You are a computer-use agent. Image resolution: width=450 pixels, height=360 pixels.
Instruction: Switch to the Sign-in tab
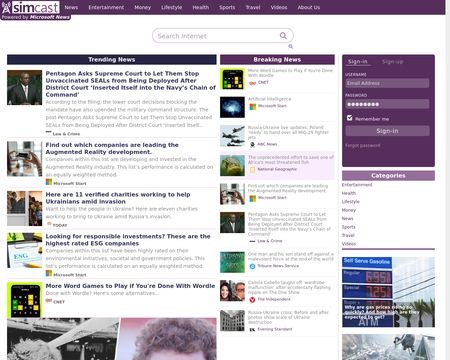pyautogui.click(x=358, y=62)
